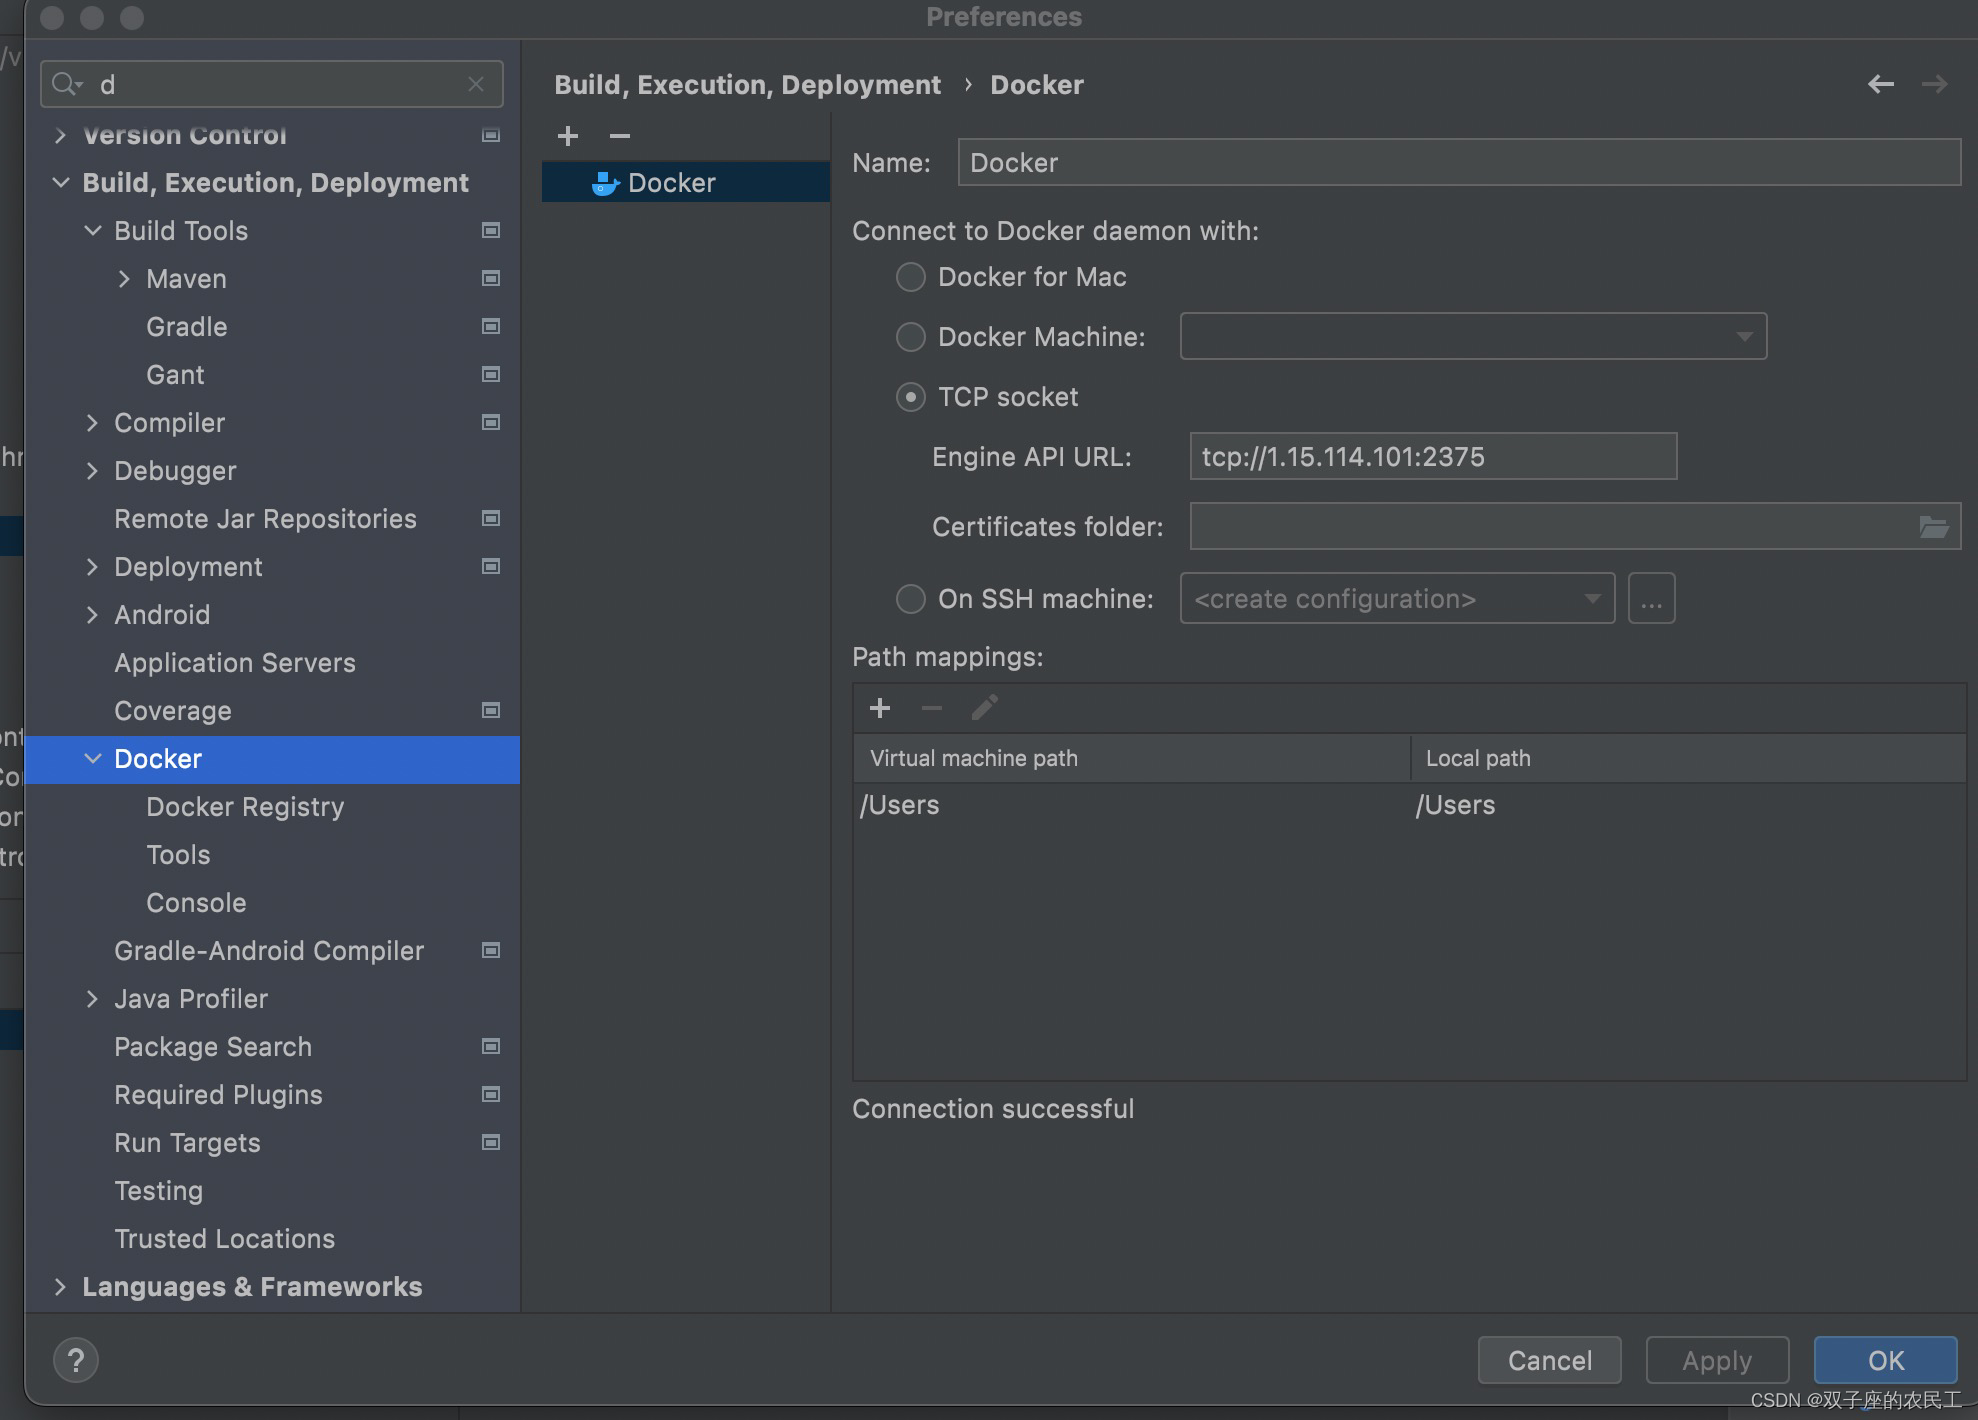Add a new path mapping
The height and width of the screenshot is (1420, 1978).
(x=880, y=708)
